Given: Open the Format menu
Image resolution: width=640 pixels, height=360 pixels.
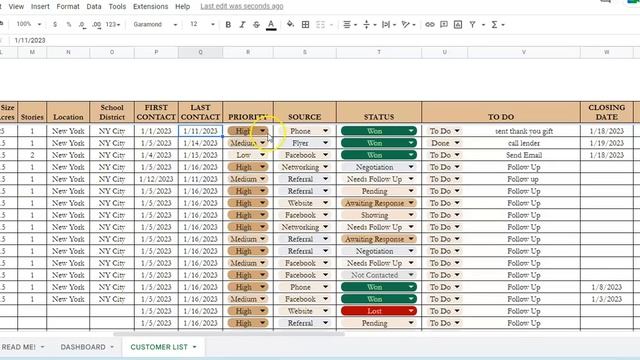Looking at the screenshot, I should pyautogui.click(x=68, y=7).
